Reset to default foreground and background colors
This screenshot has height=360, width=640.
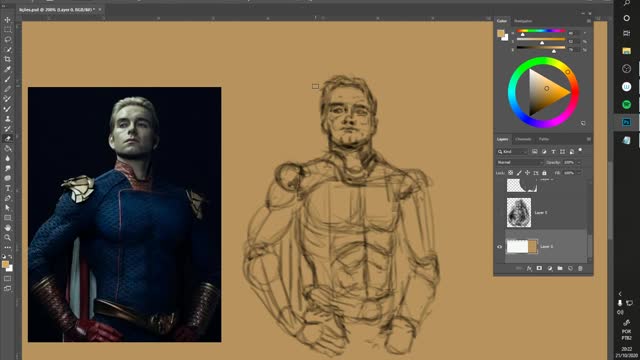pos(4,257)
